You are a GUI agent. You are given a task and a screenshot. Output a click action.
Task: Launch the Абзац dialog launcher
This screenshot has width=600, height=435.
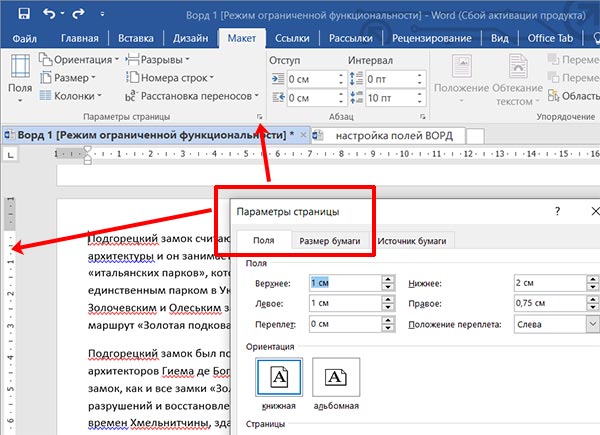pos(422,117)
